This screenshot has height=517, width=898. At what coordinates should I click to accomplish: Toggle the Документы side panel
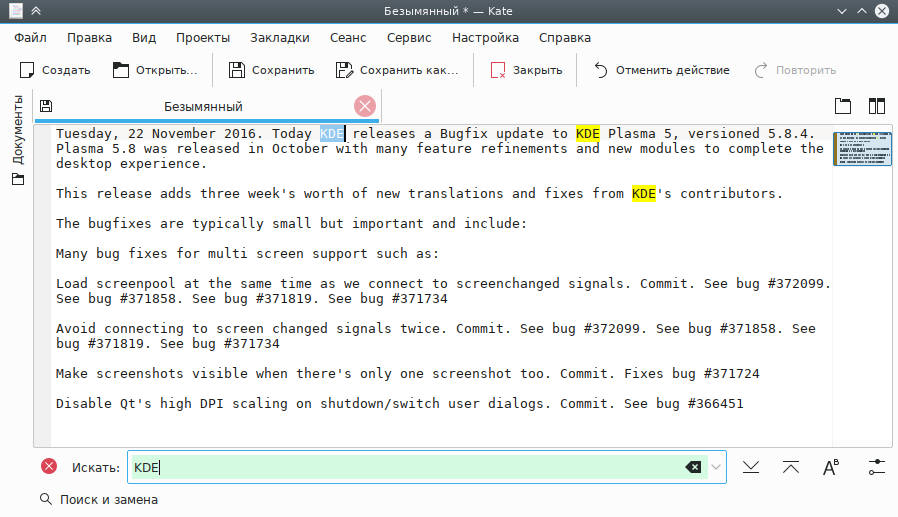17,140
